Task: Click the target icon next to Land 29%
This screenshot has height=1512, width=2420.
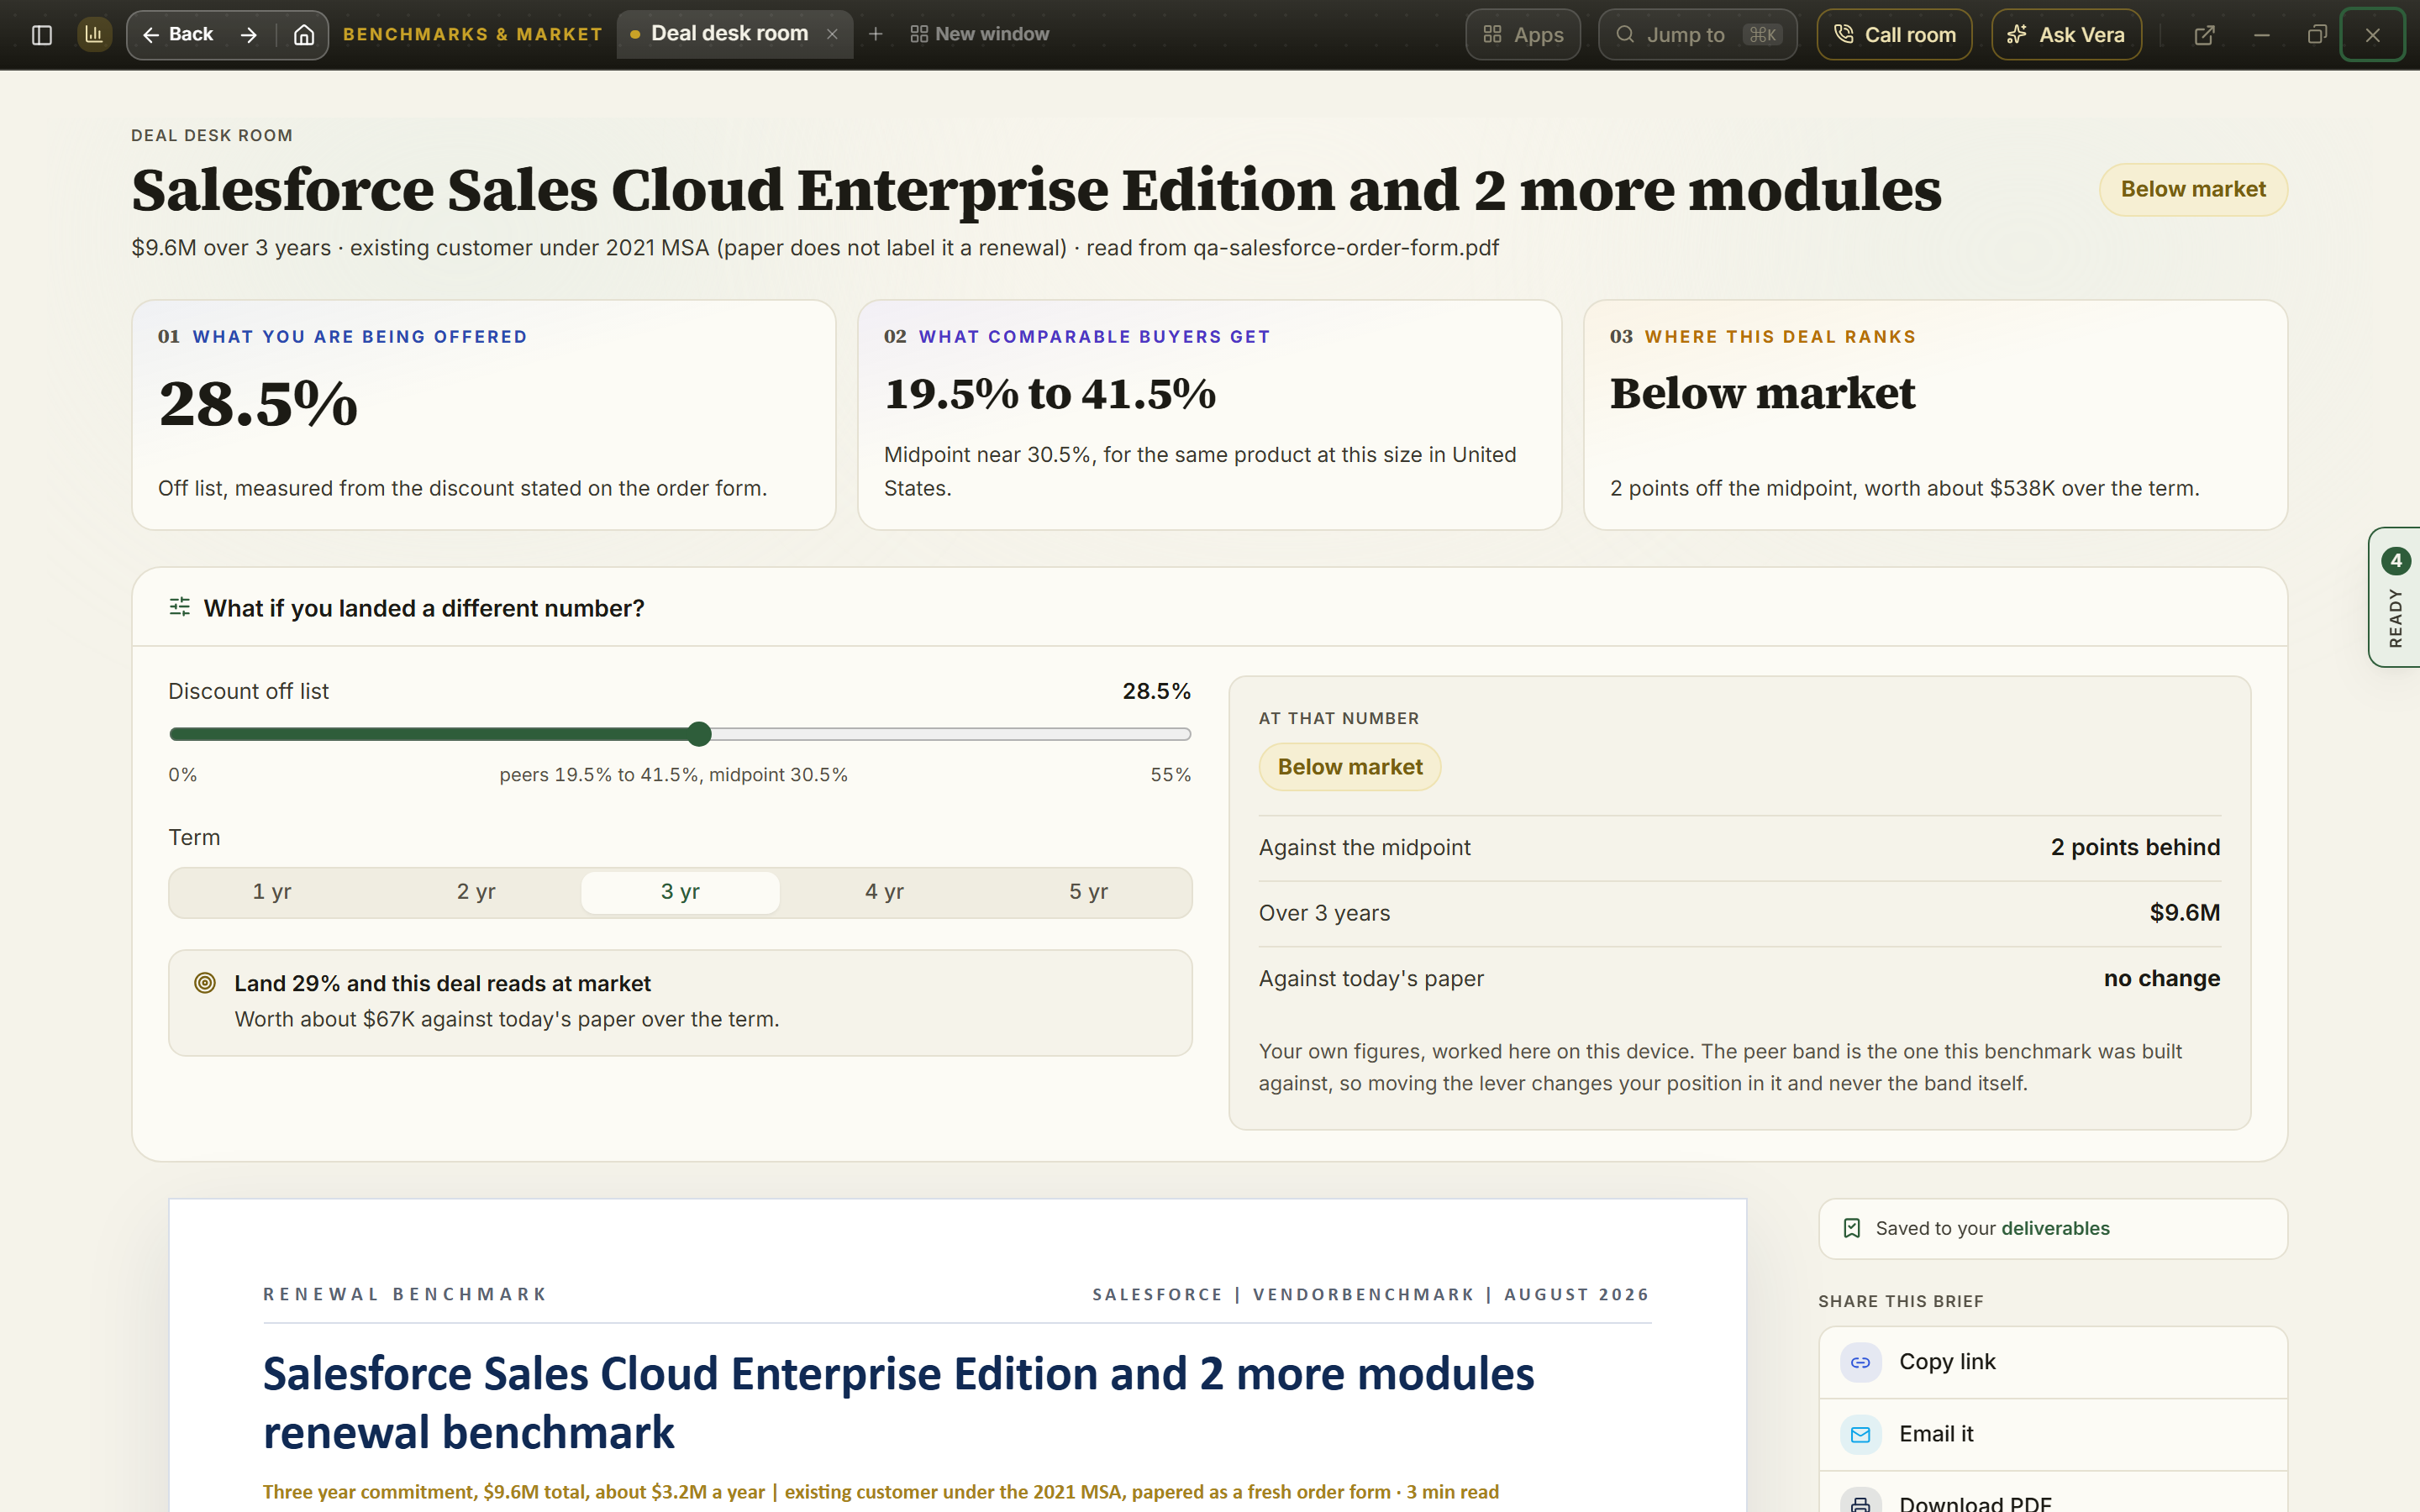Action: click(x=205, y=983)
